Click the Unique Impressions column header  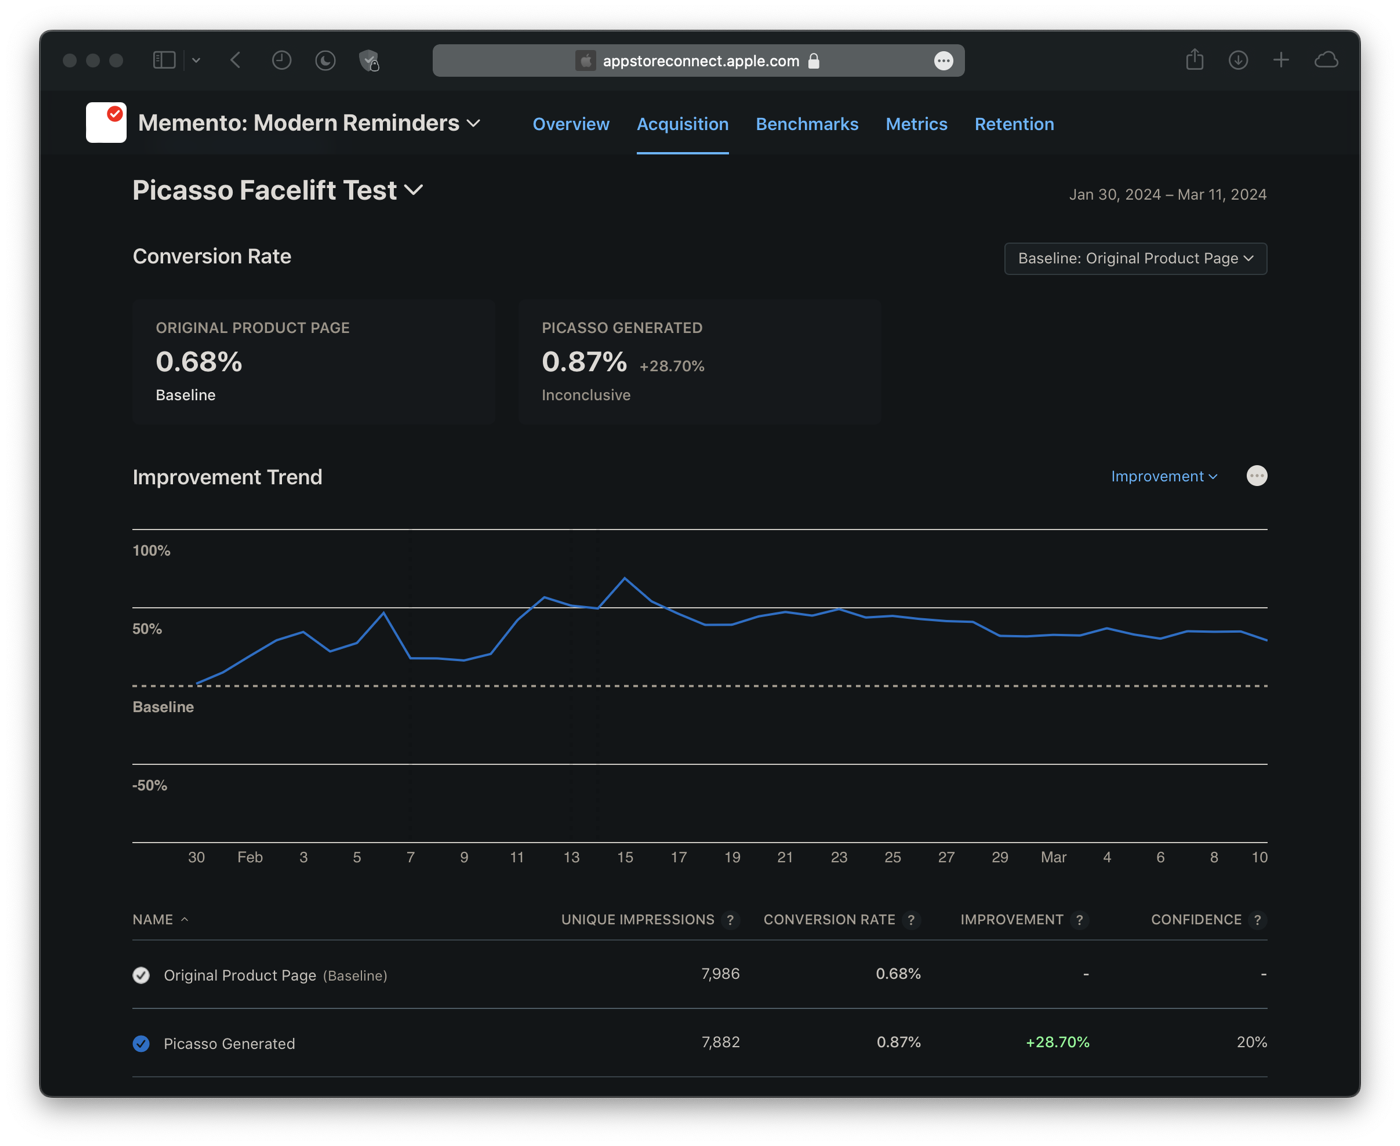point(638,920)
